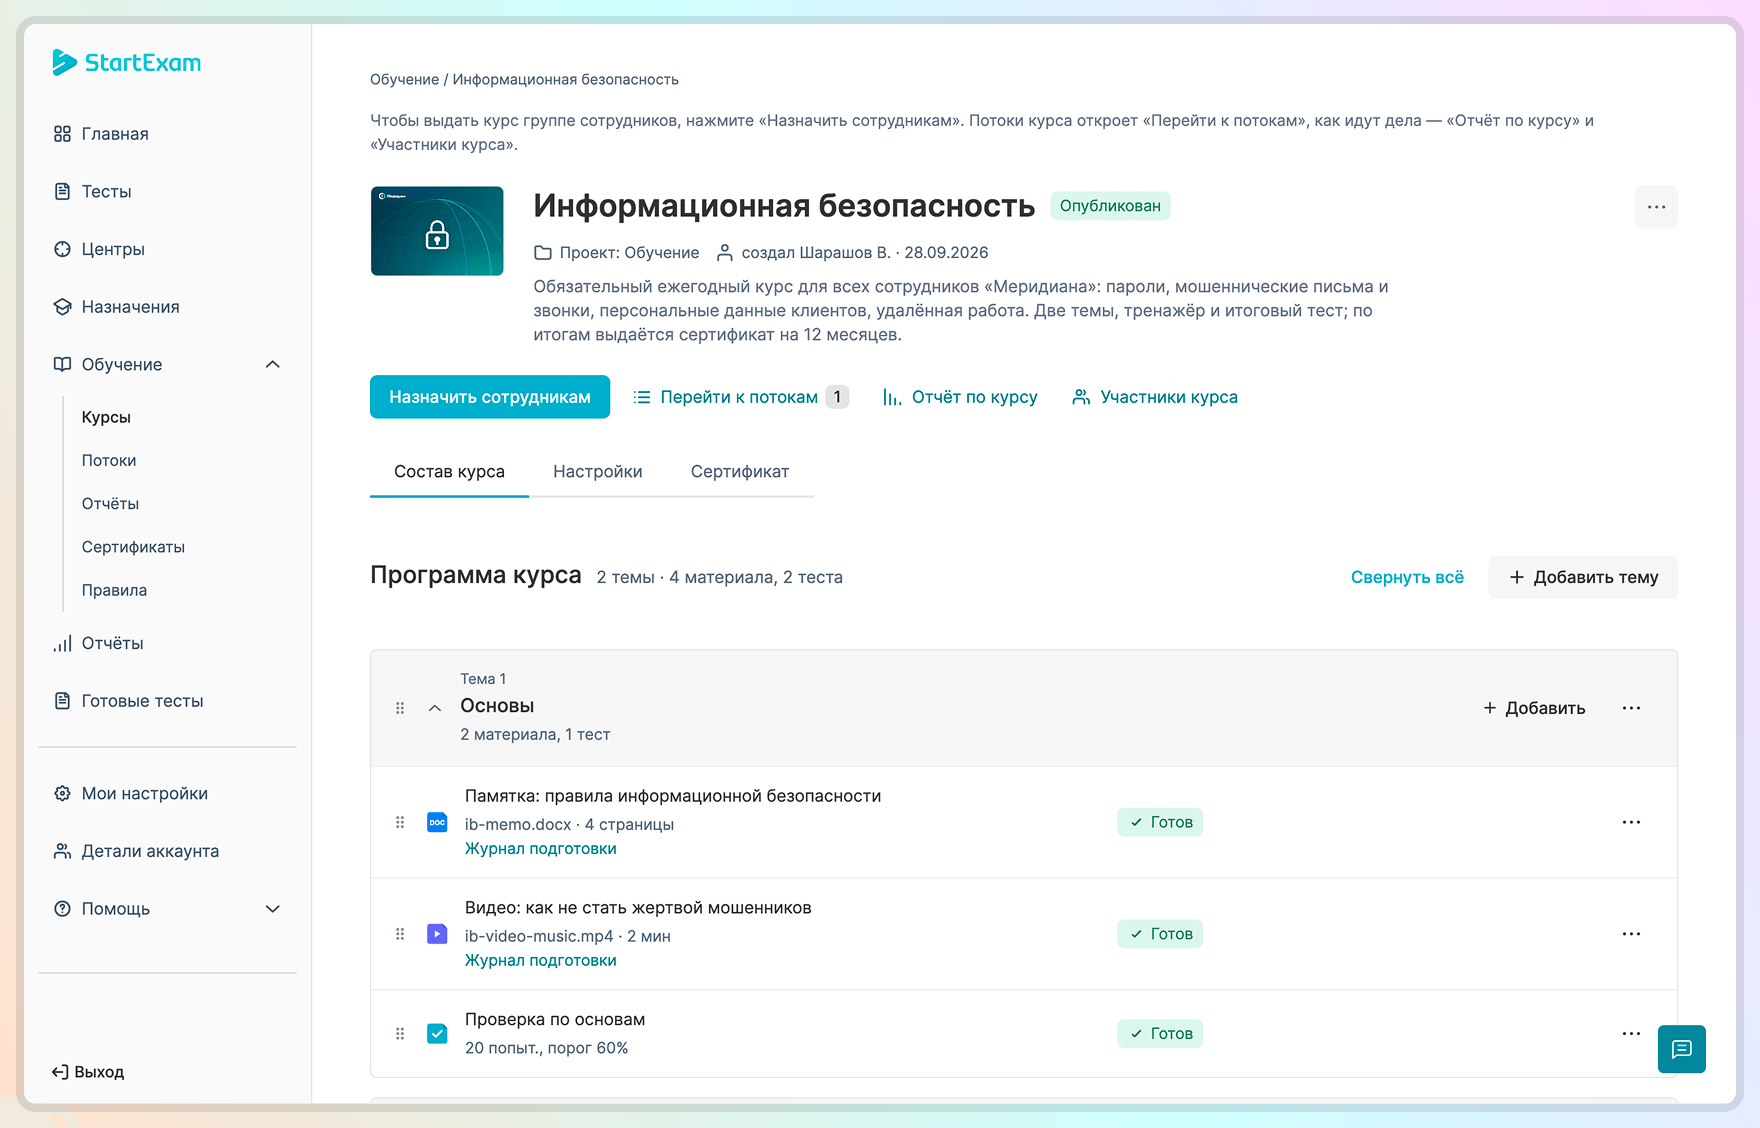
Task: Click the course cover thumbnail with lock
Action: coord(437,231)
